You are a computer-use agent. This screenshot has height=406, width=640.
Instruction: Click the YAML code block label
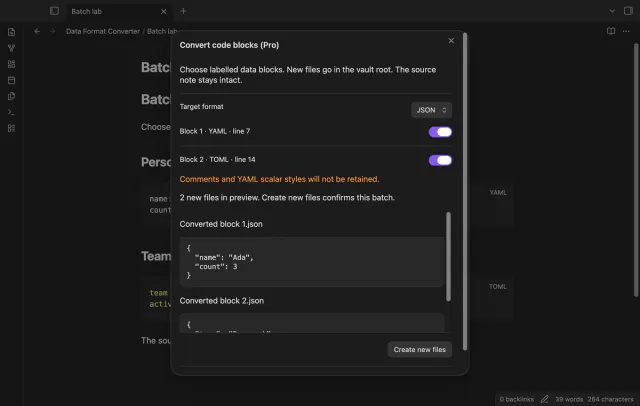(x=498, y=193)
